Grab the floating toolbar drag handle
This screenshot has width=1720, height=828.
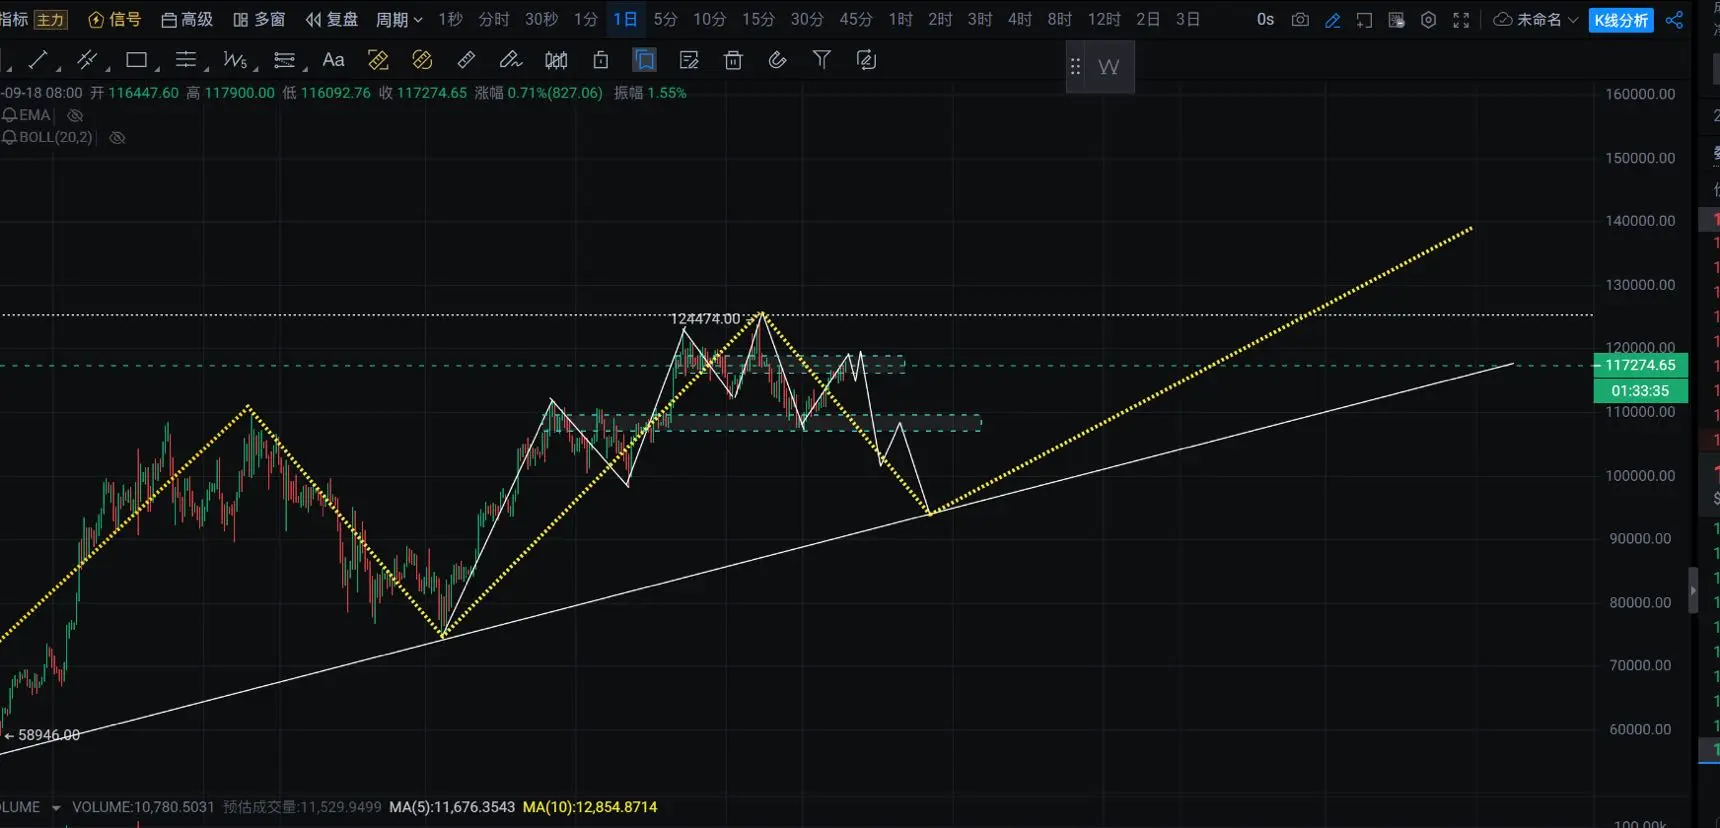coord(1075,67)
